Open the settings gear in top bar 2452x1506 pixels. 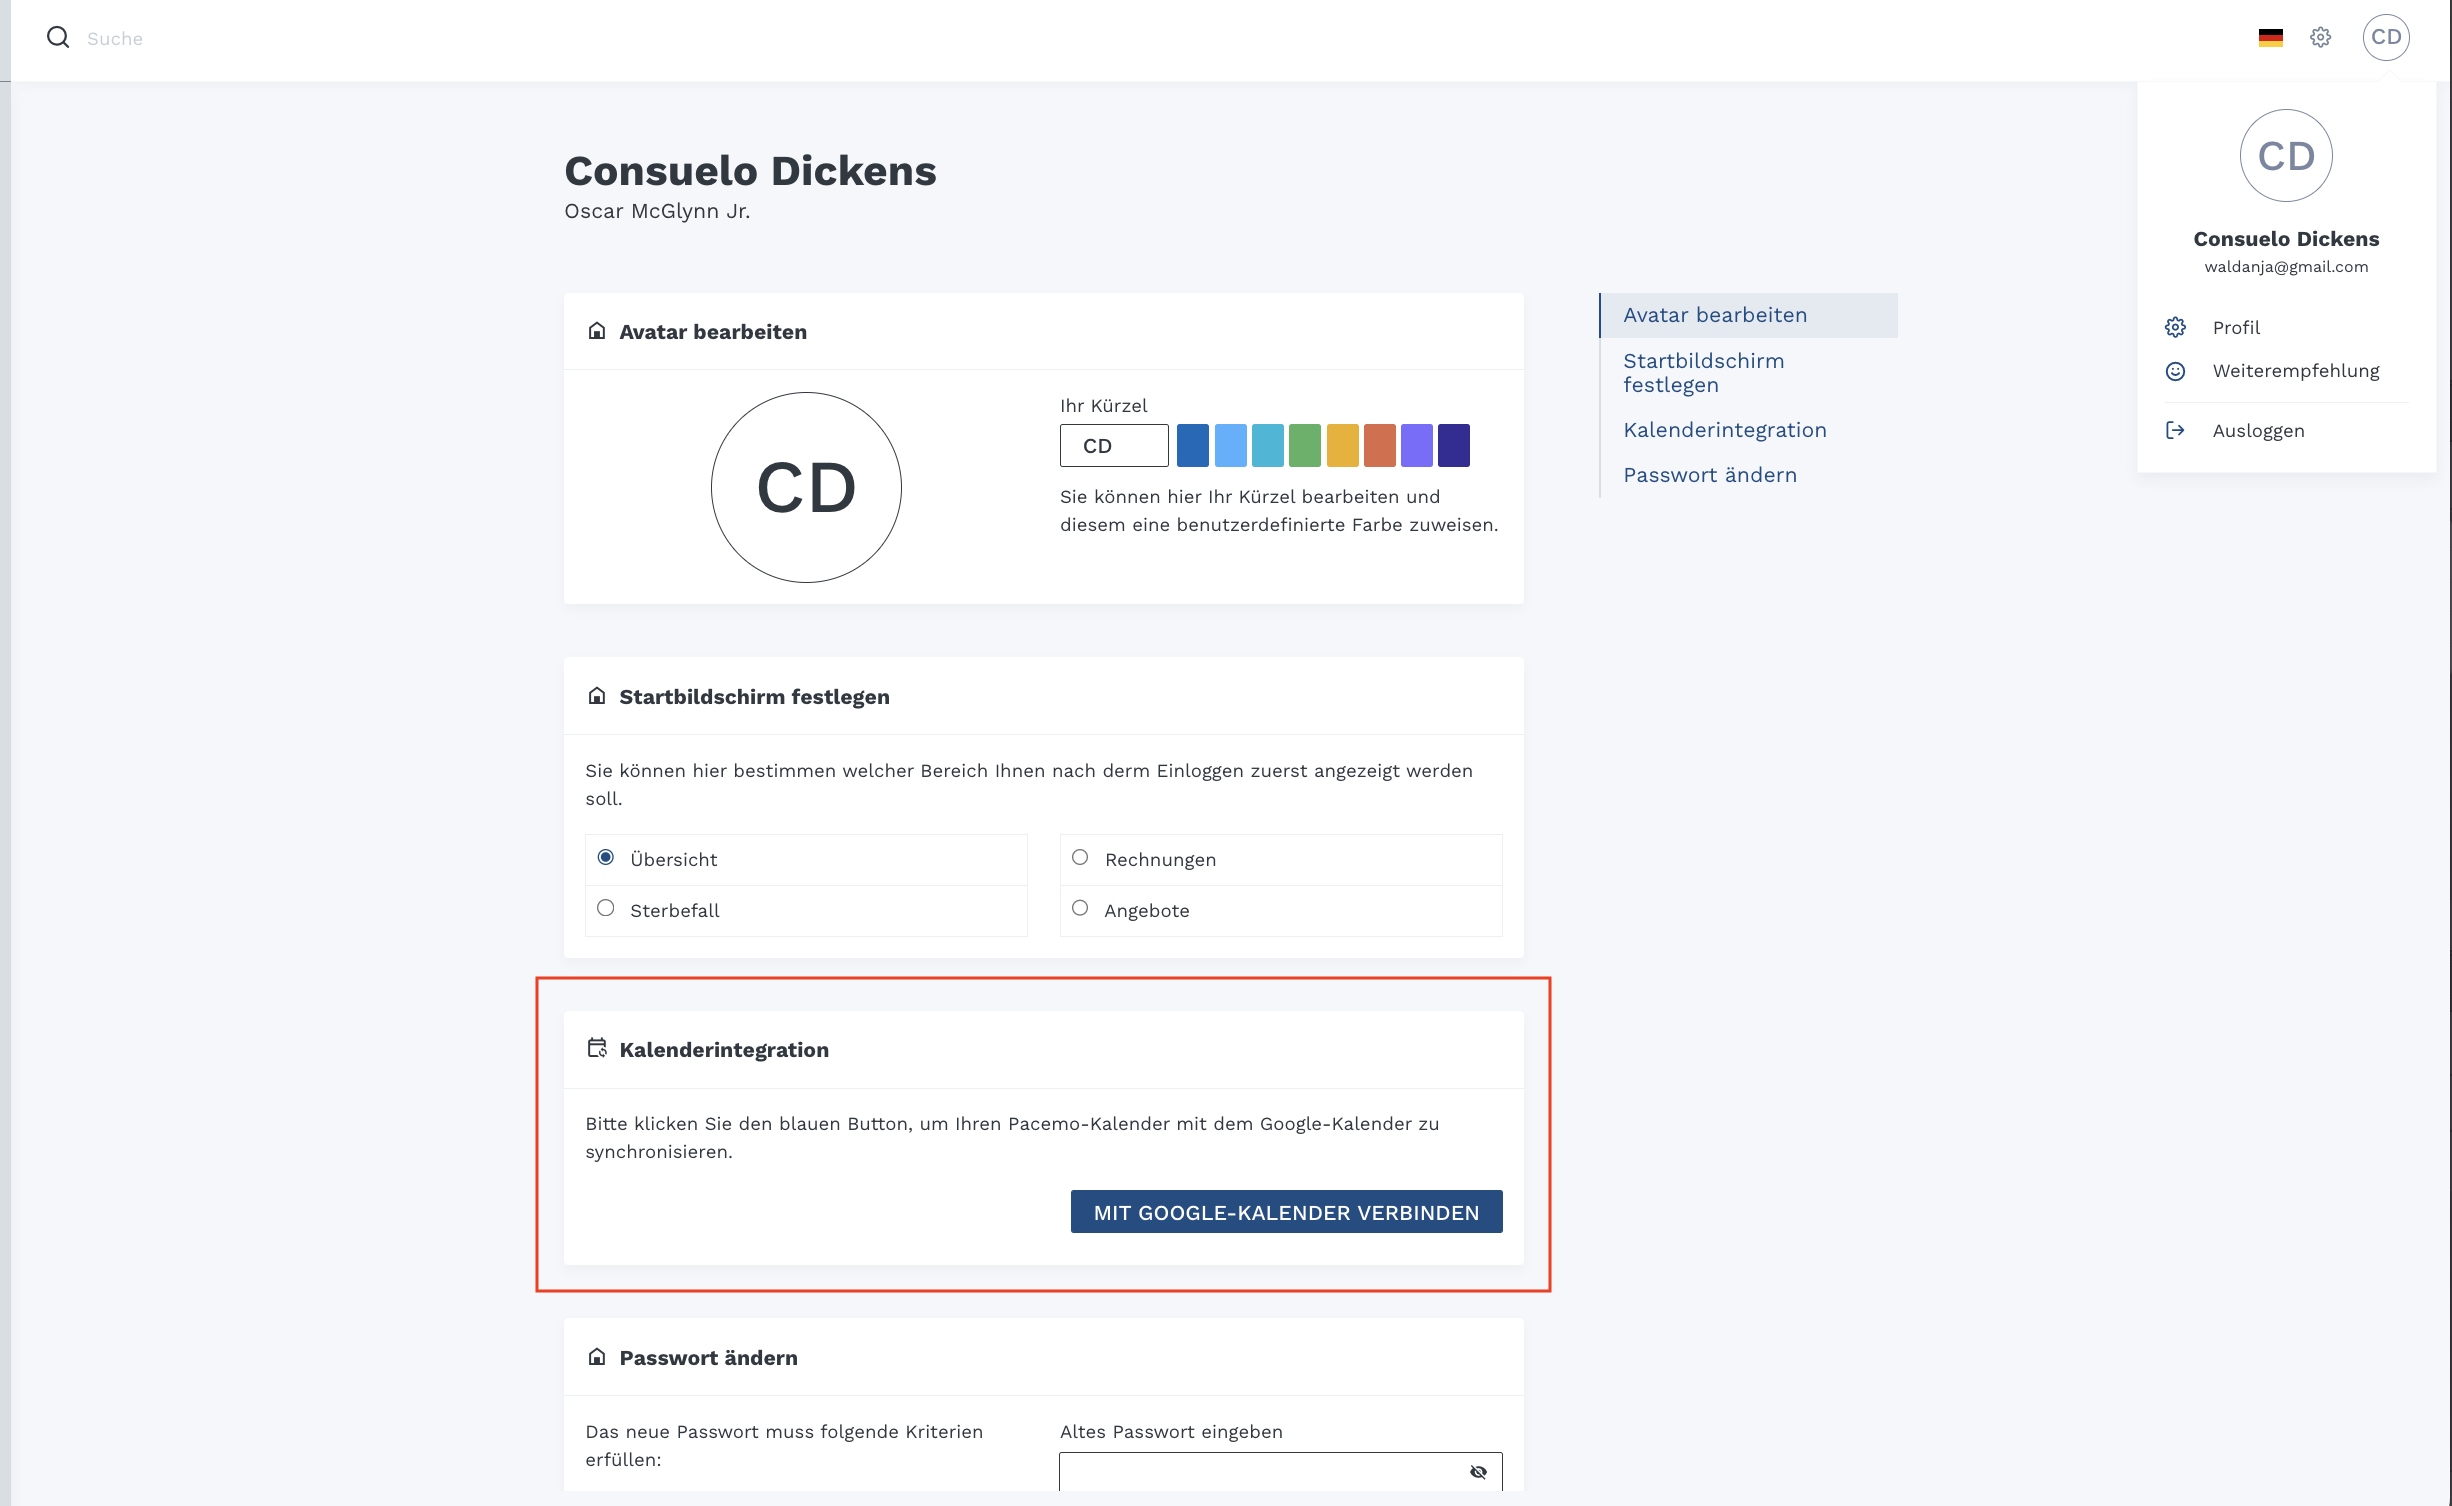[2320, 38]
